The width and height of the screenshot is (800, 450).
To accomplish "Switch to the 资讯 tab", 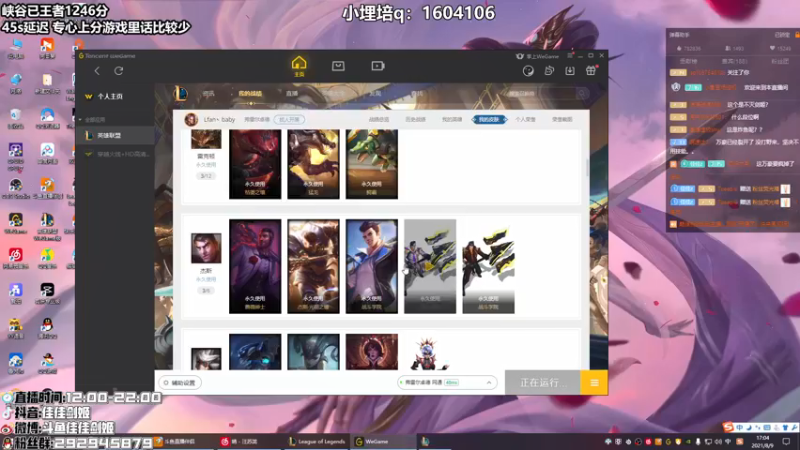I will [x=208, y=94].
